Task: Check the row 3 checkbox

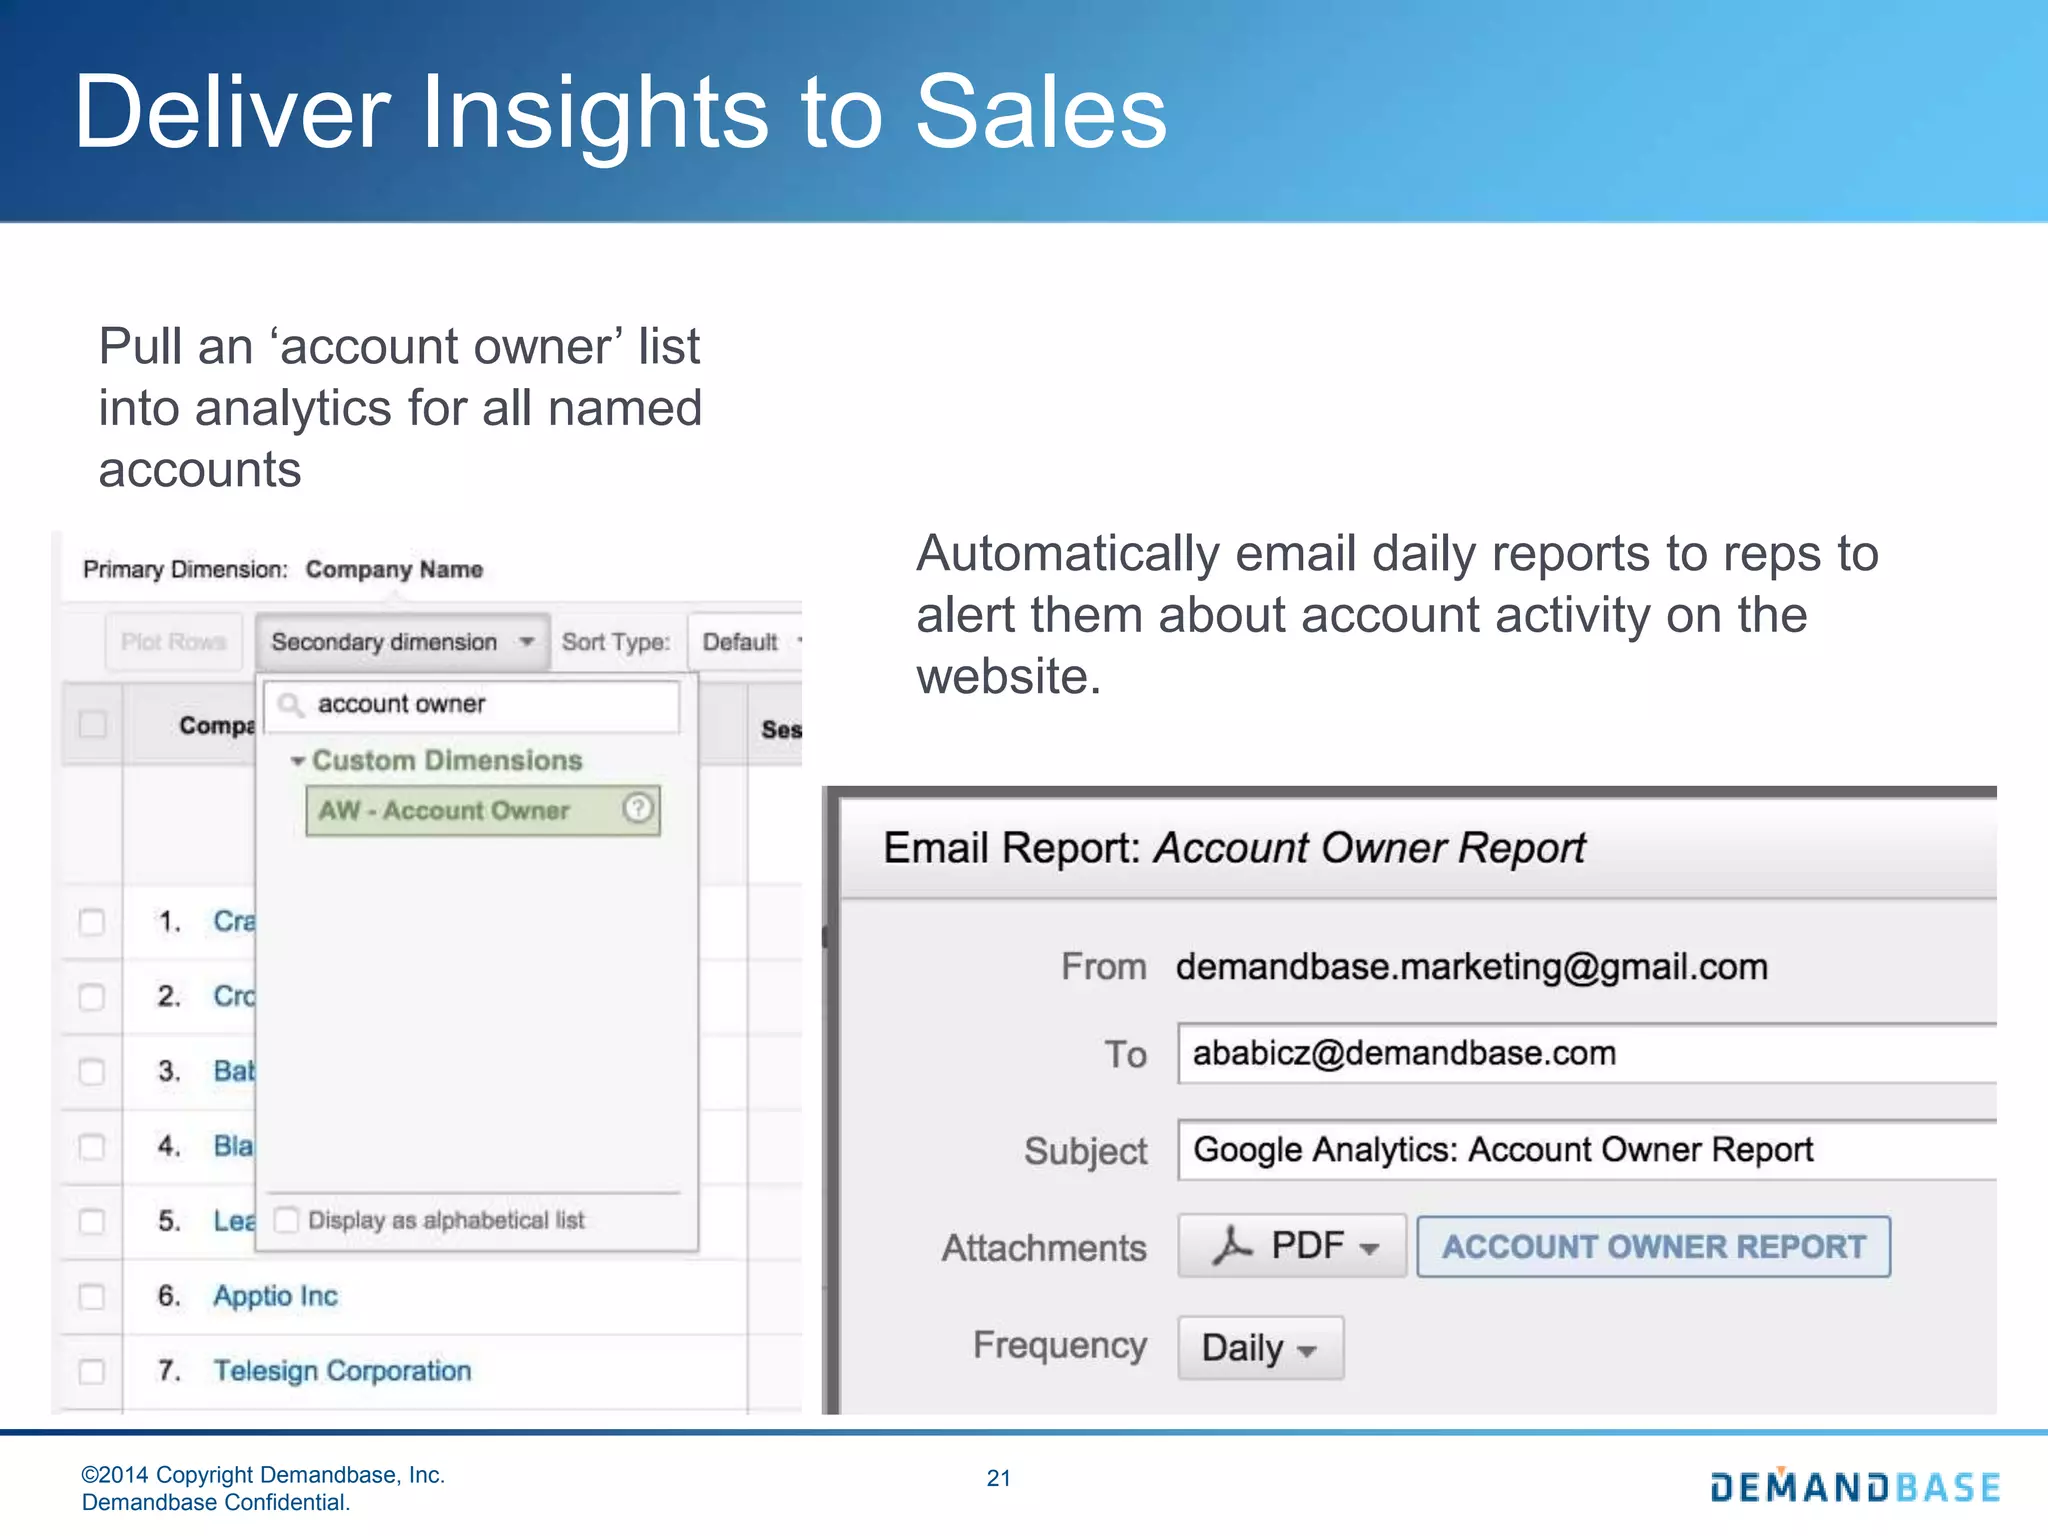Action: point(92,1071)
